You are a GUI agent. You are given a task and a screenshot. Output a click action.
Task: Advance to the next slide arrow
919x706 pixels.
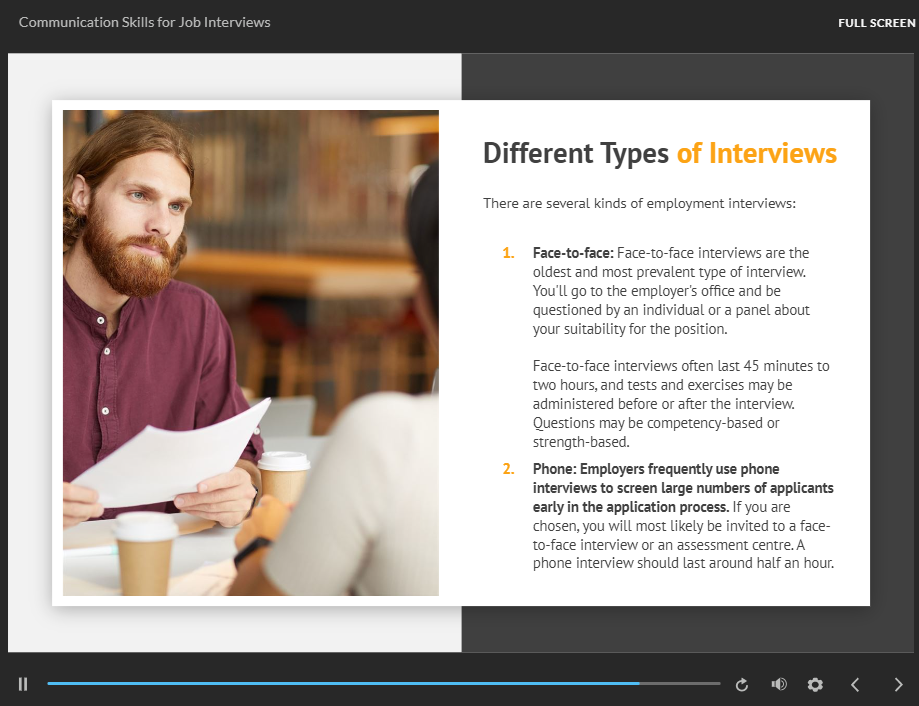coord(898,685)
